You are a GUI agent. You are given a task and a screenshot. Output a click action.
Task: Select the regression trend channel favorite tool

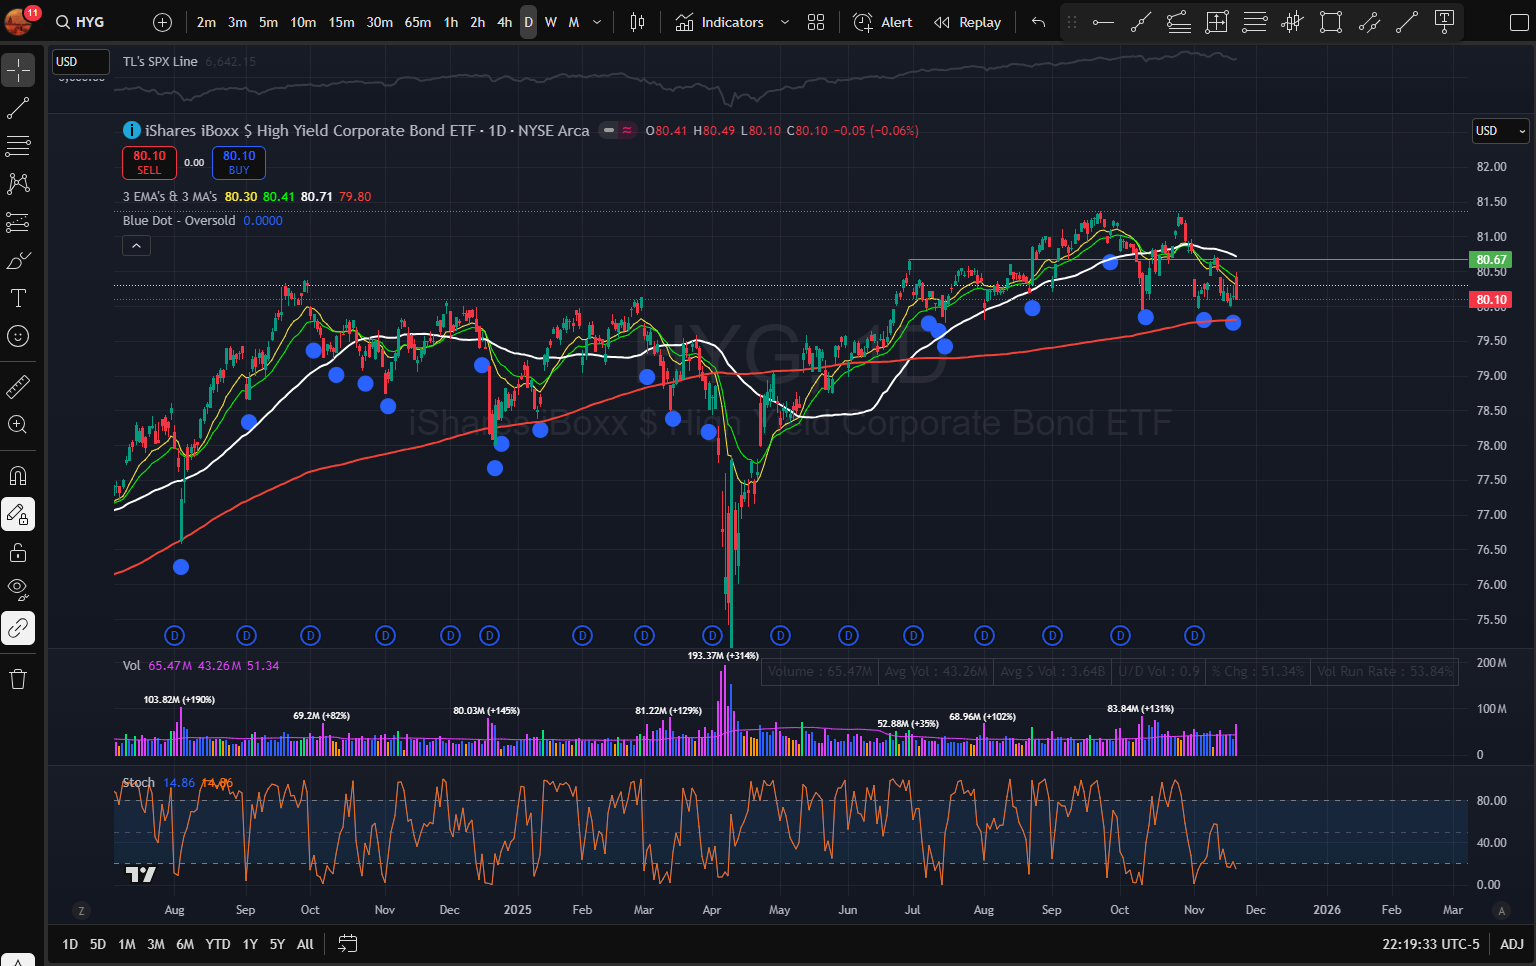[x=1179, y=22]
